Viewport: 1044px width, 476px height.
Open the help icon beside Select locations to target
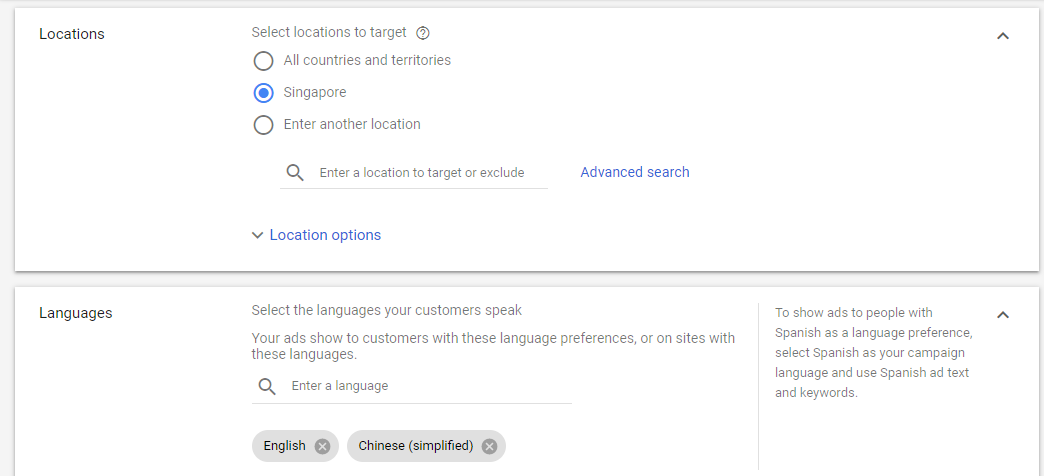tap(422, 33)
